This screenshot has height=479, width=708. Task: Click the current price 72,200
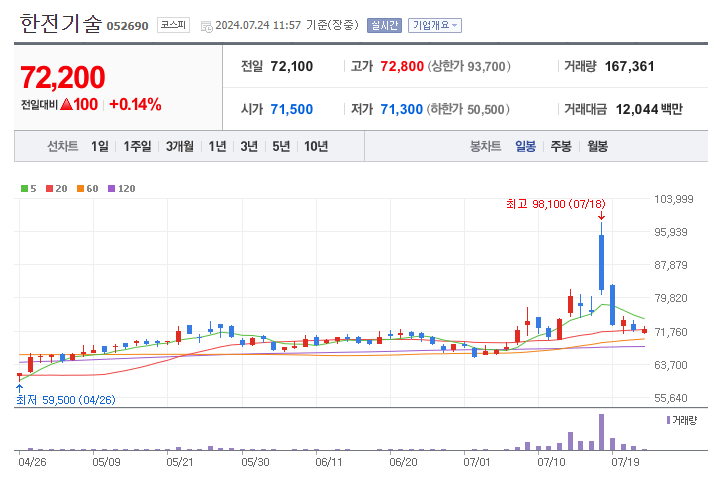click(63, 77)
